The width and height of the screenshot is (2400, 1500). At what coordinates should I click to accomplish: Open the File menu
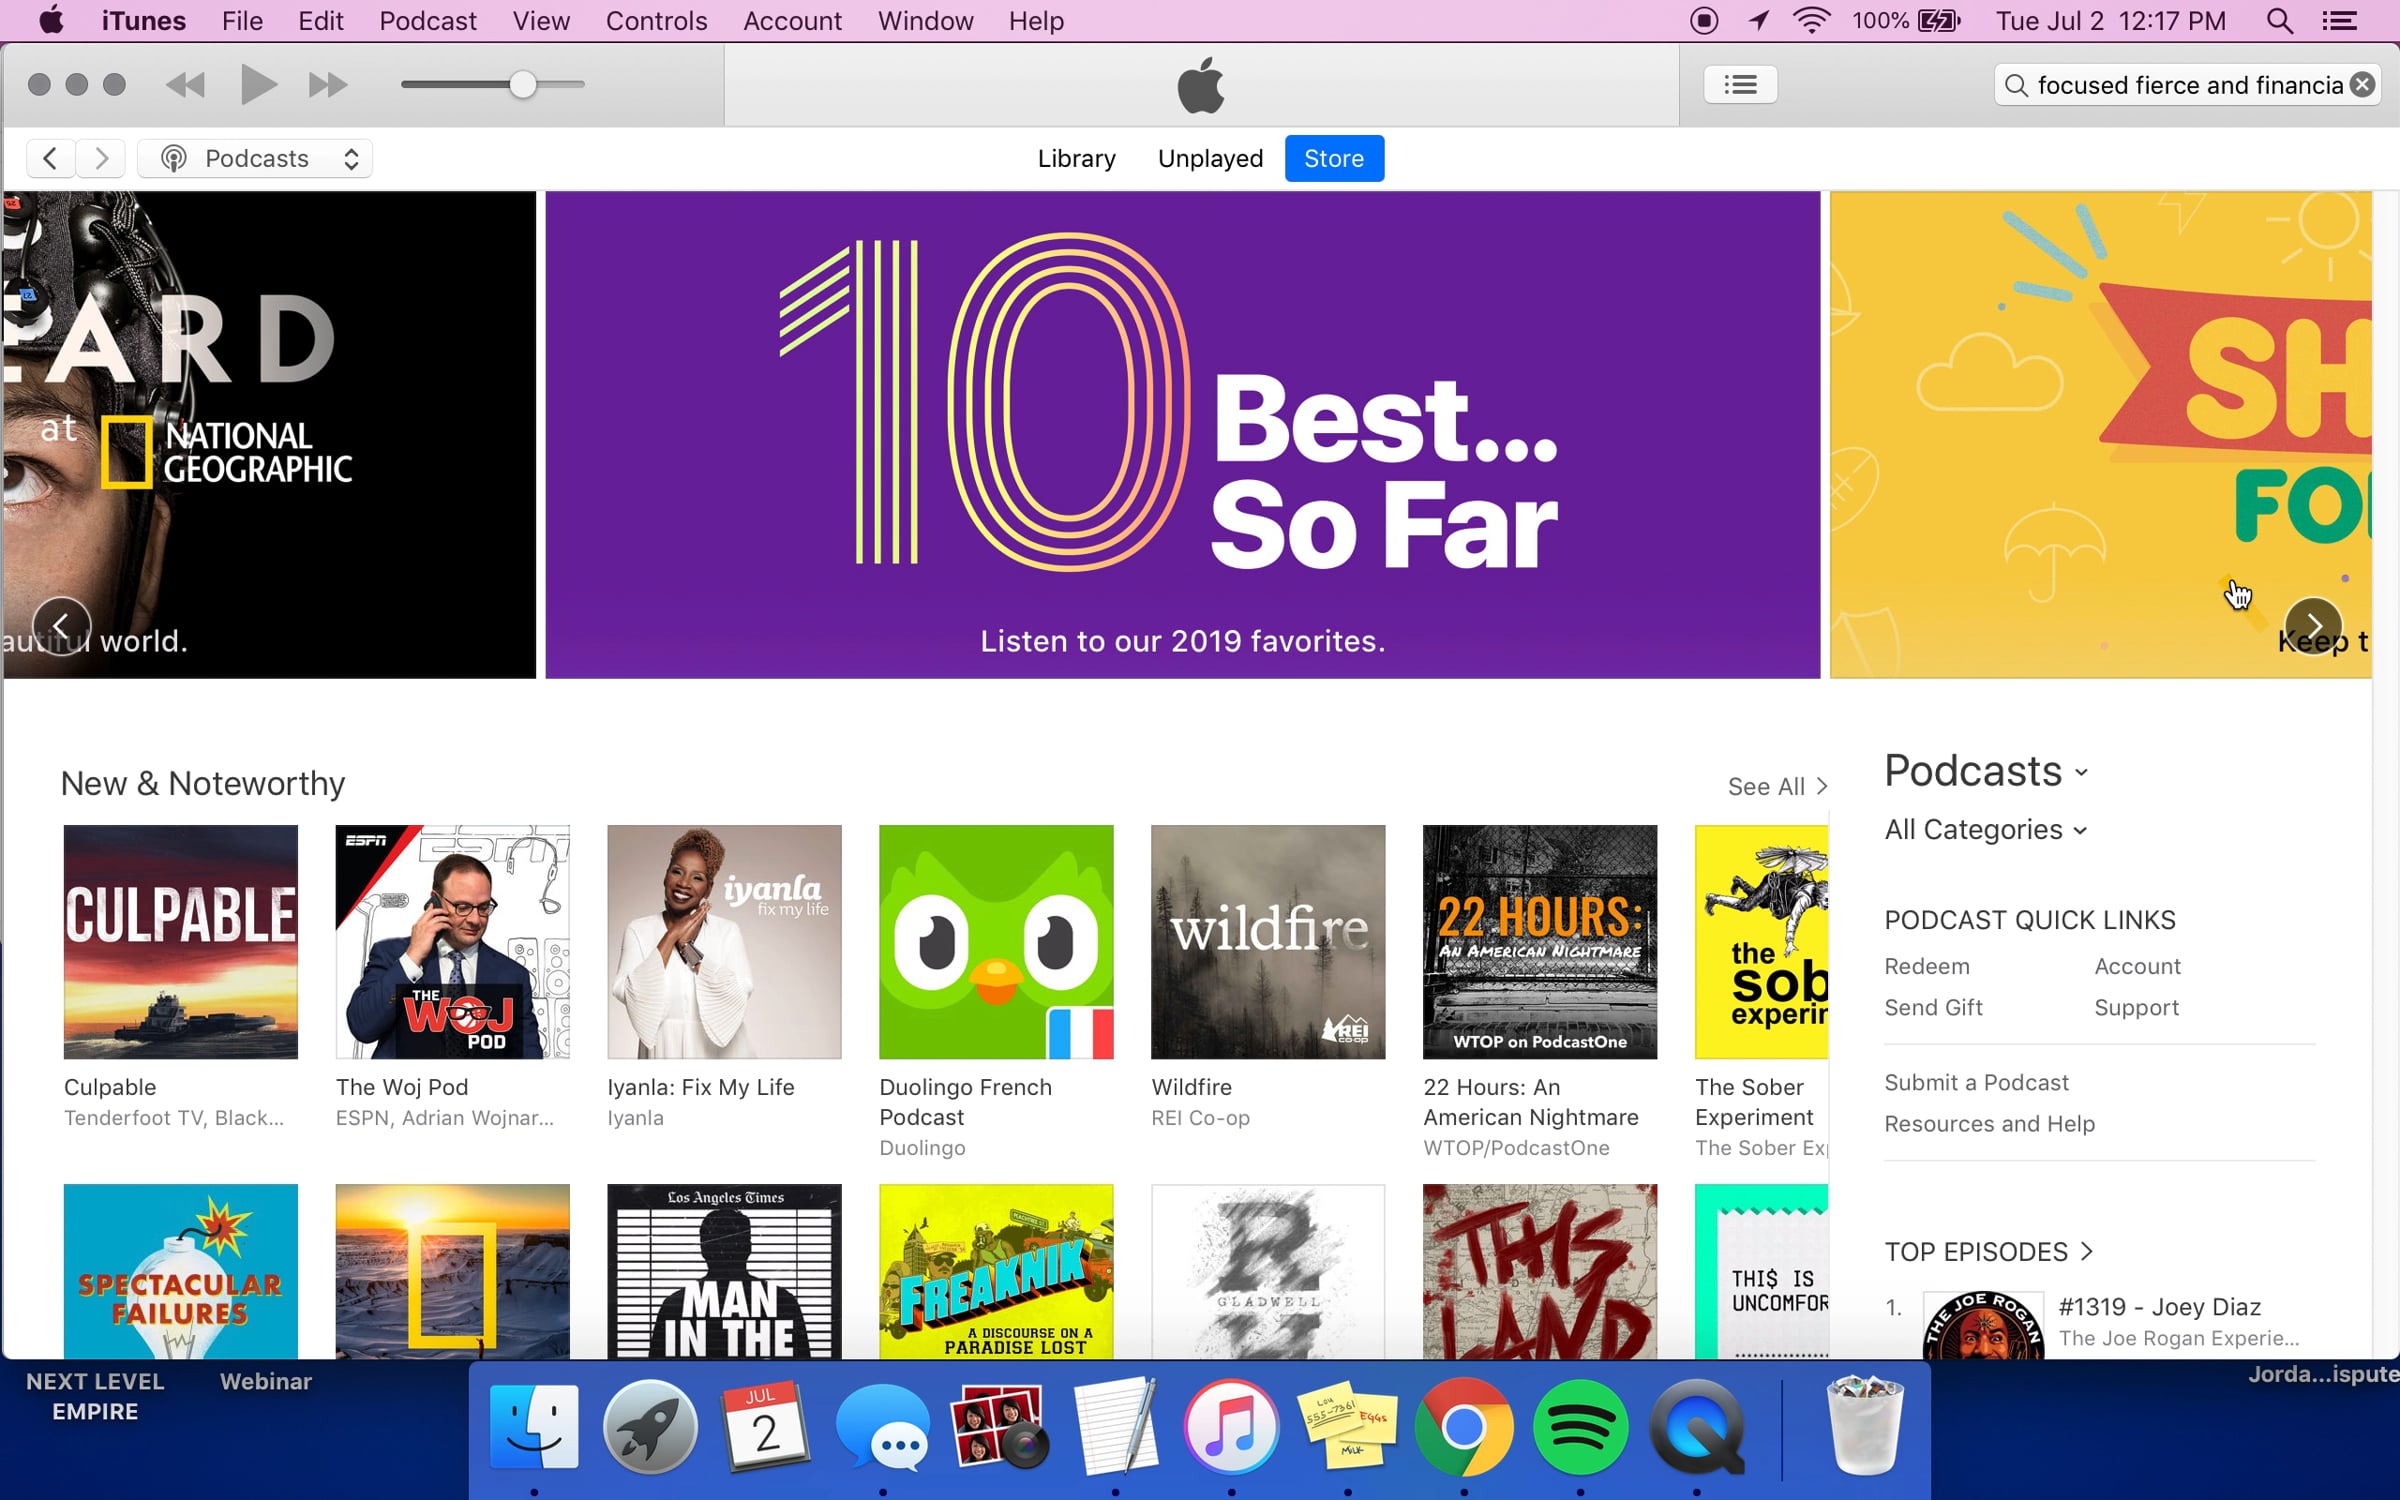[242, 21]
